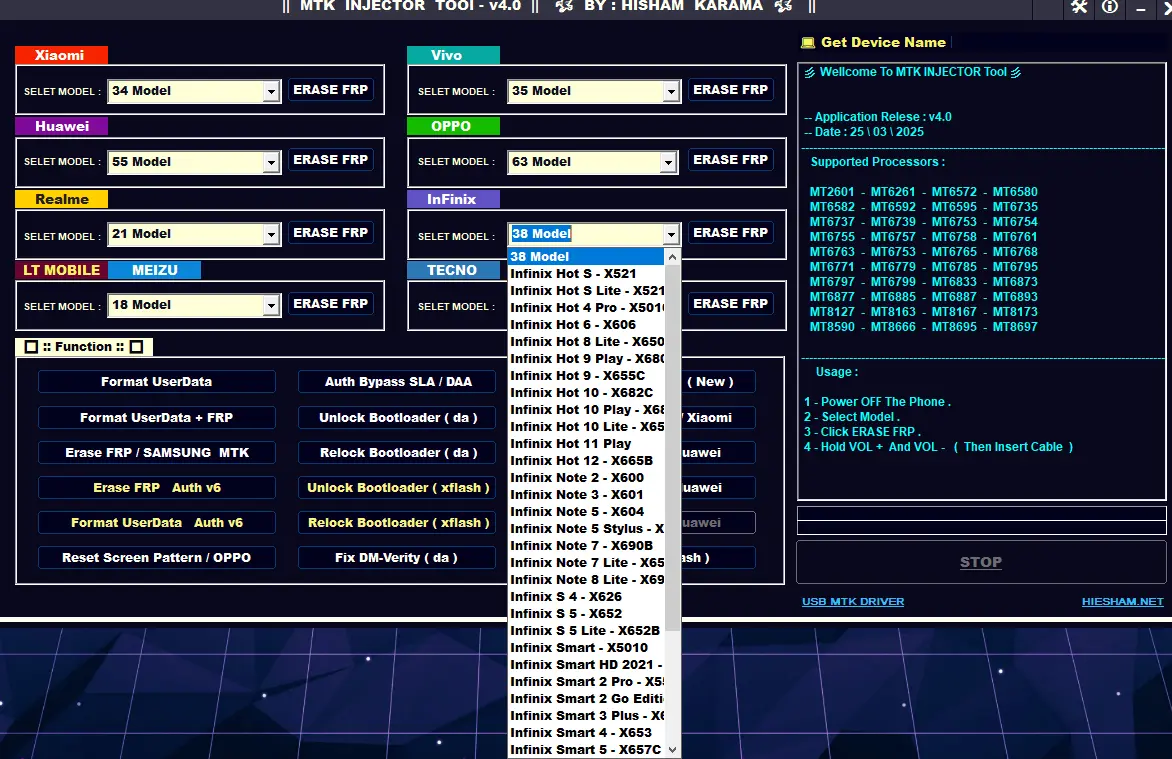Select the MEIZU brand tab

click(x=153, y=270)
